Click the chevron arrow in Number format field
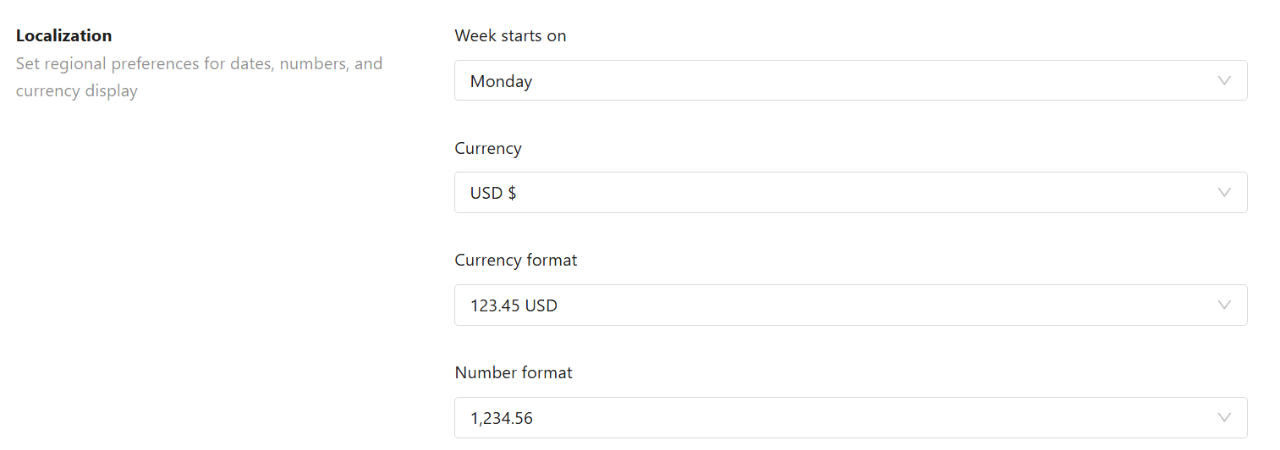The image size is (1280, 450). point(1224,418)
